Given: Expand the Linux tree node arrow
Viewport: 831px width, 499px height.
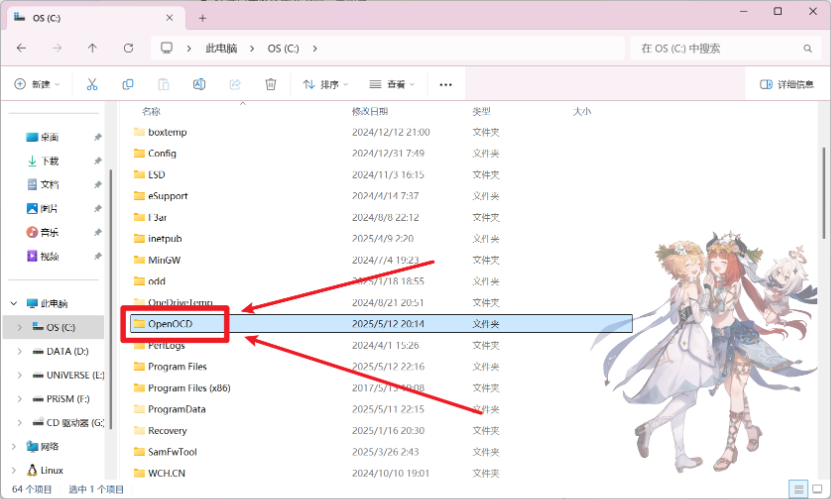Looking at the screenshot, I should click(14, 470).
